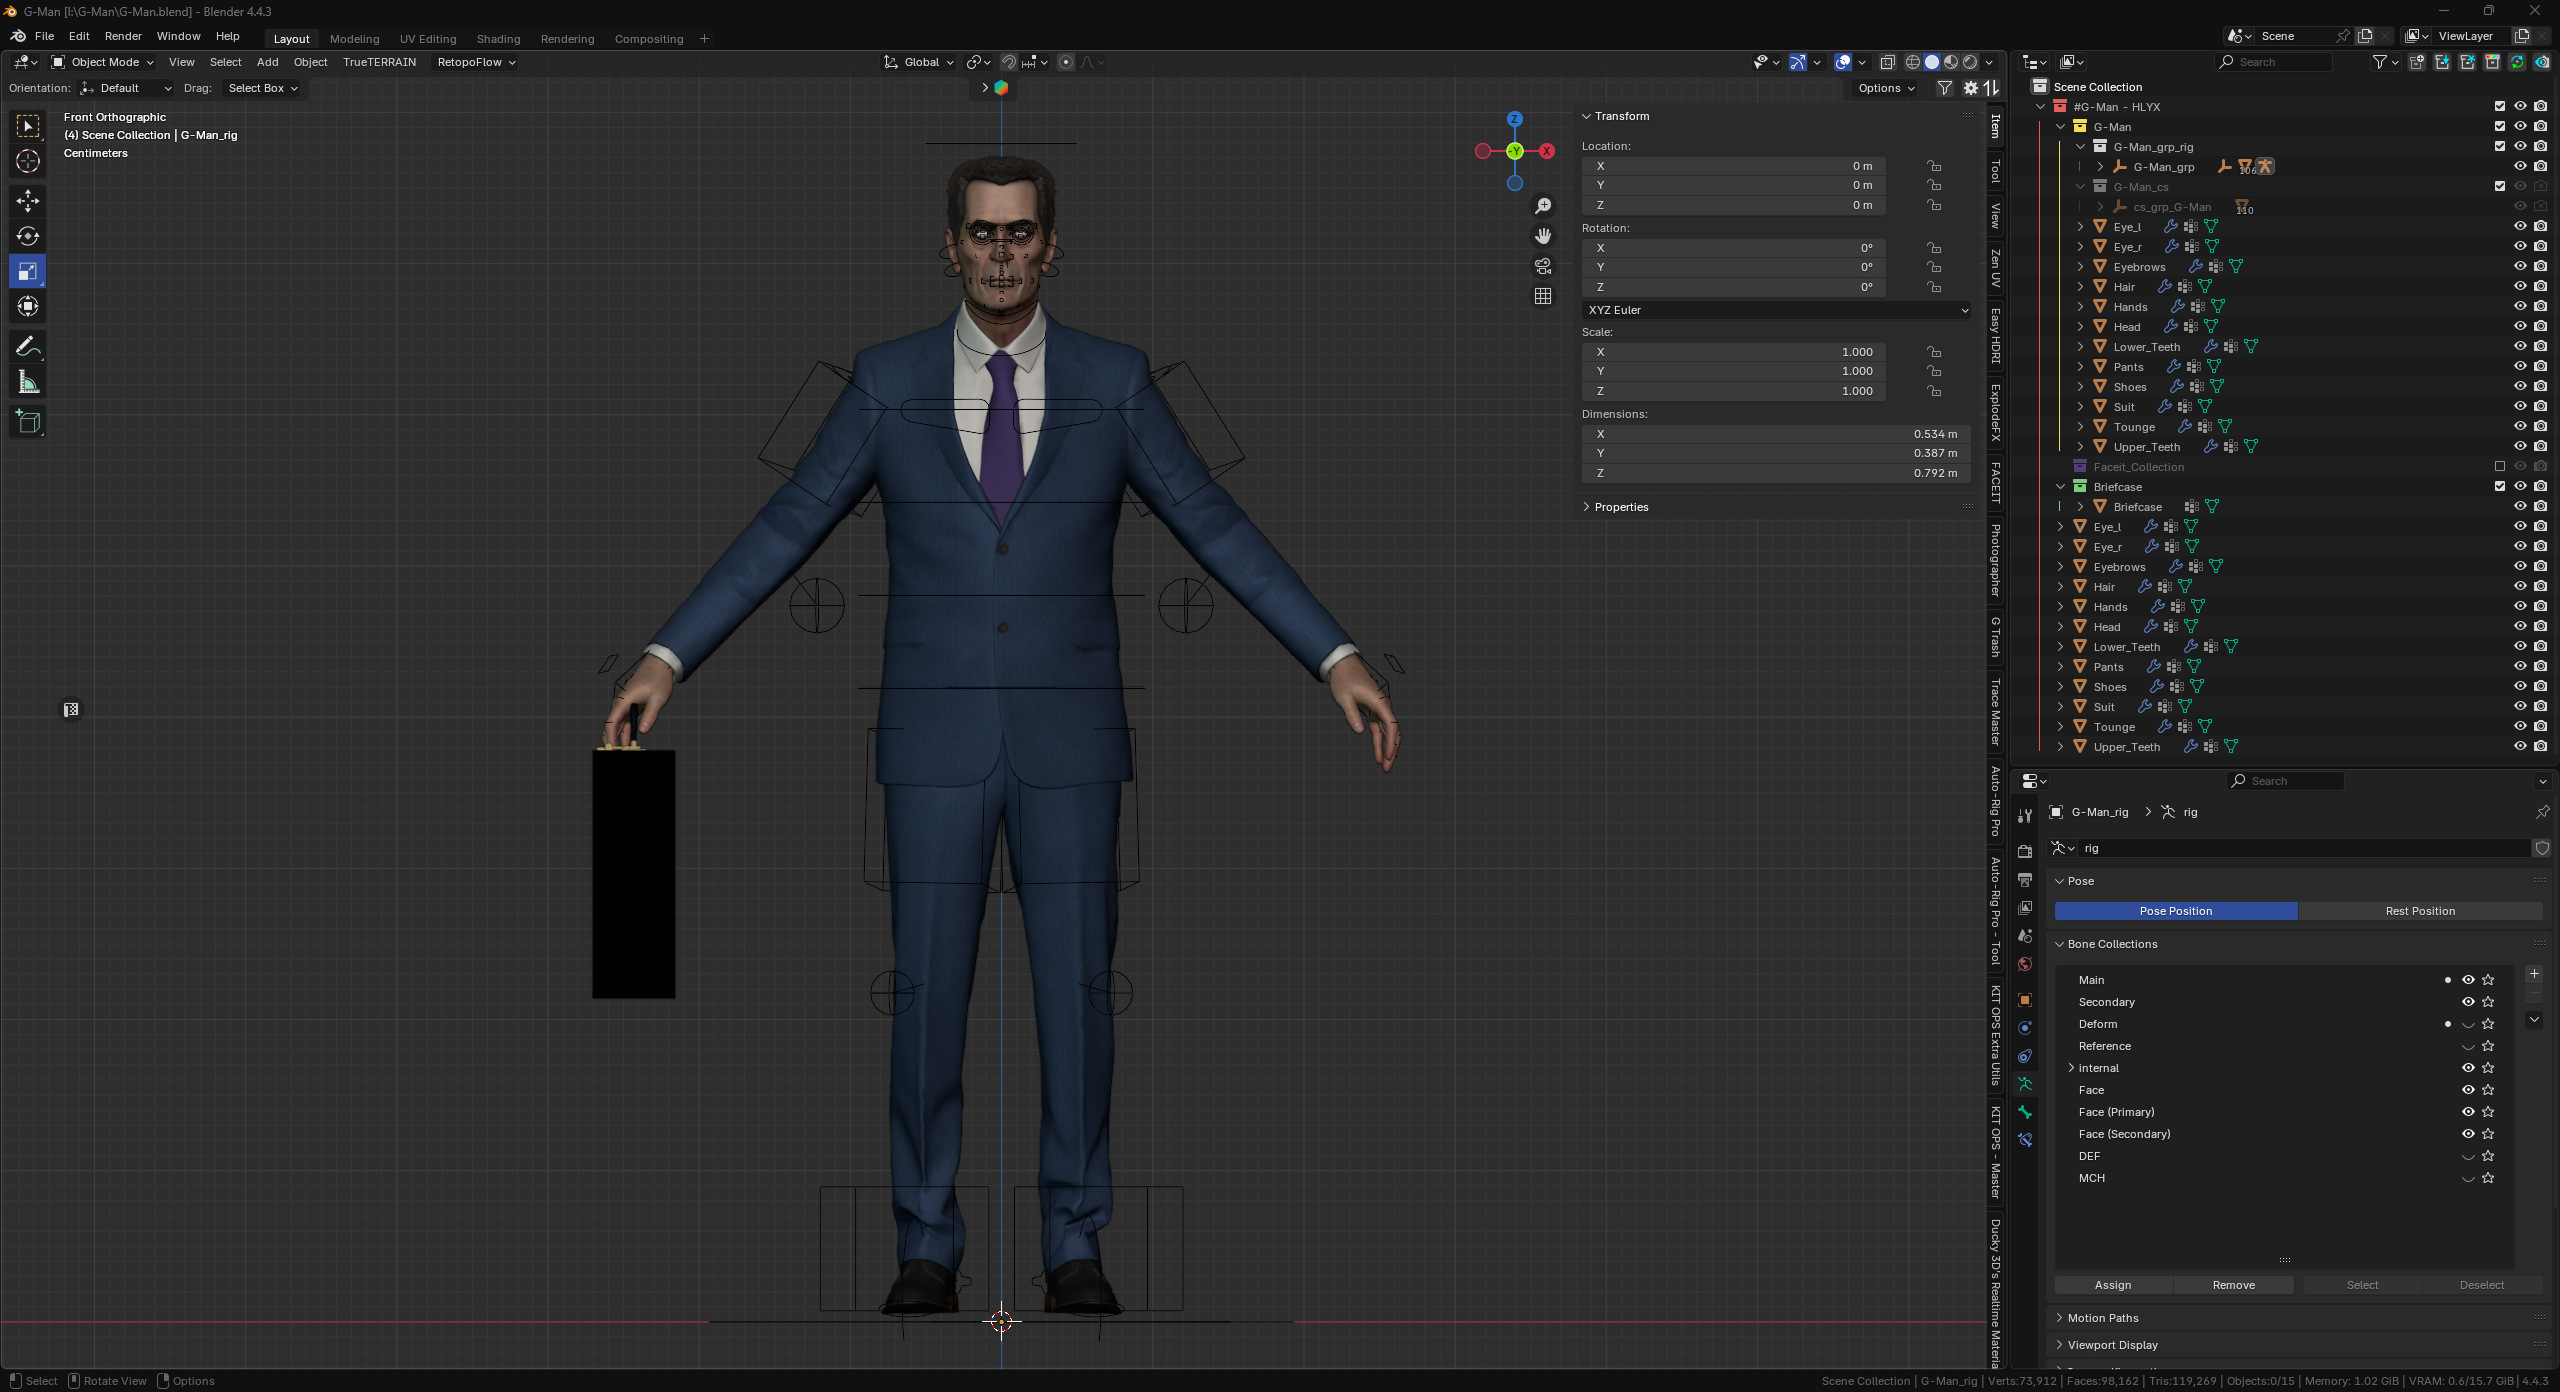Show the Deform bone collection
Image resolution: width=2560 pixels, height=1392 pixels.
(x=2468, y=1024)
